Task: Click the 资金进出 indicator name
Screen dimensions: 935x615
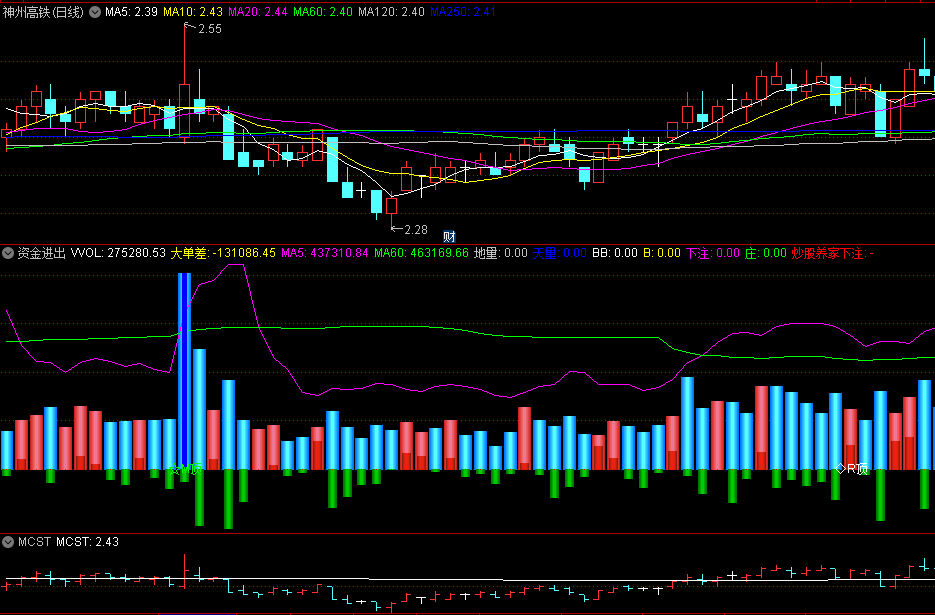Action: point(41,253)
